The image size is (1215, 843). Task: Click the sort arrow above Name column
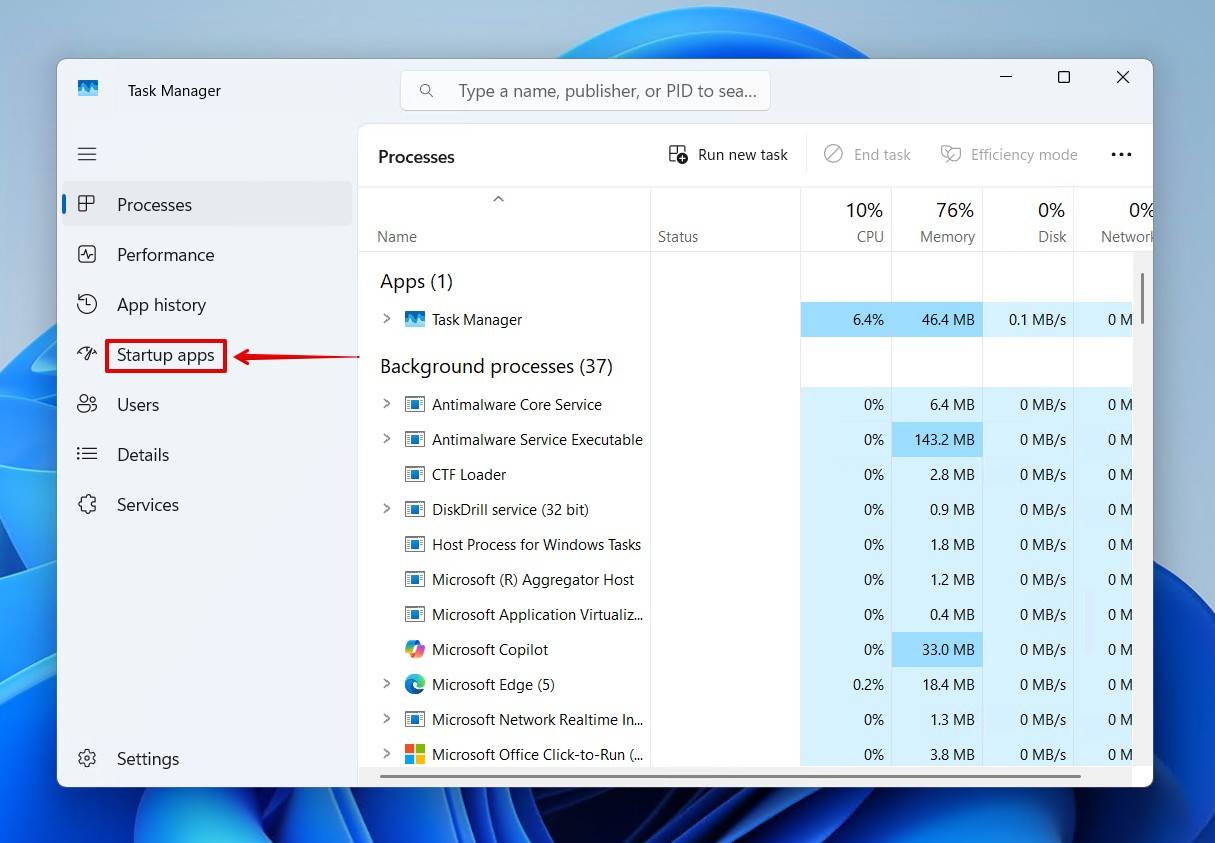(x=498, y=199)
